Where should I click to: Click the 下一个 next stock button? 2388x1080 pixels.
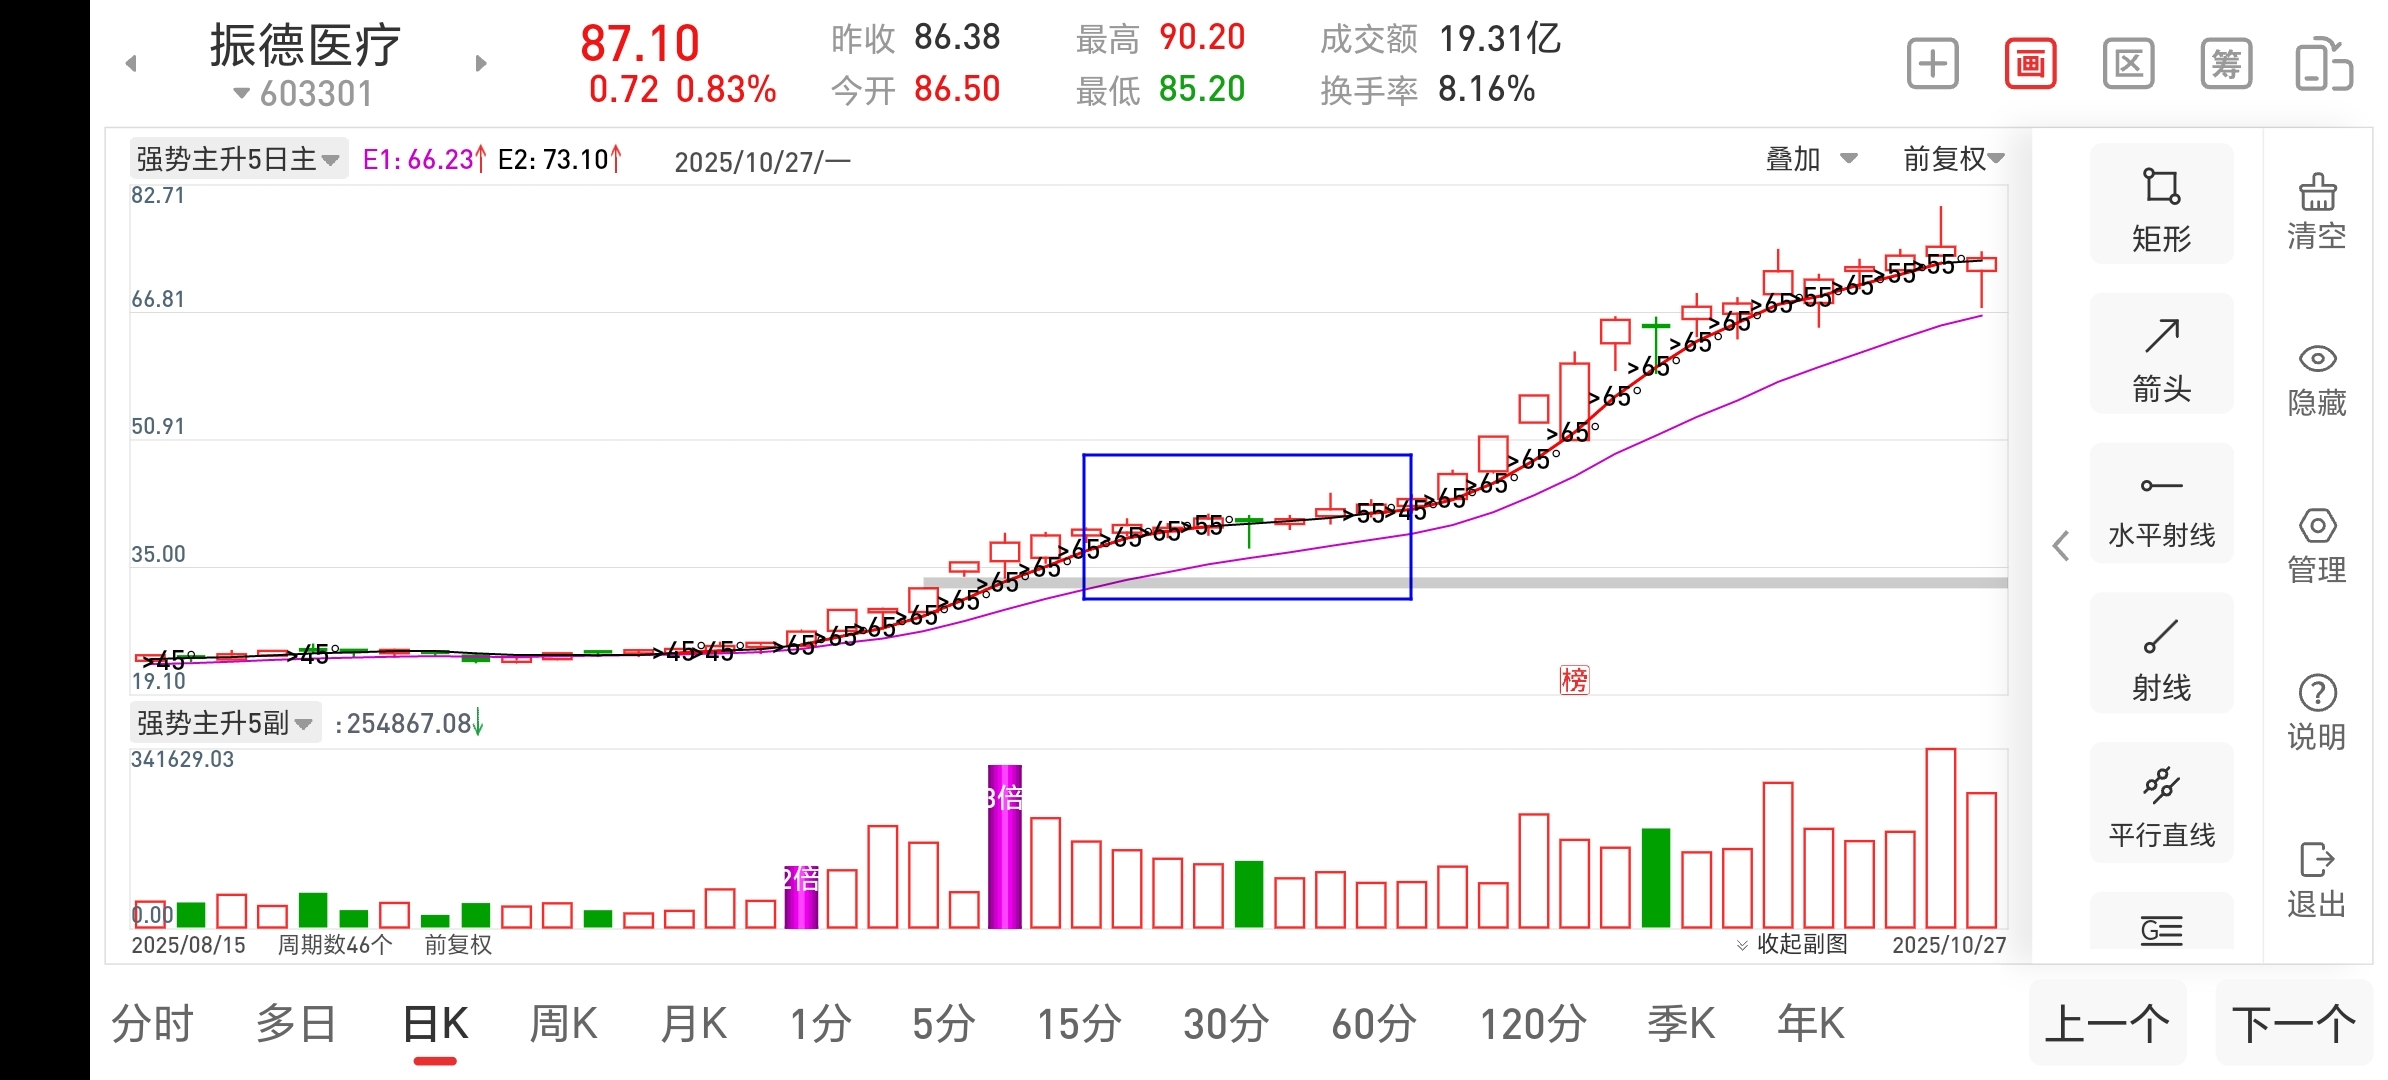2293,1024
